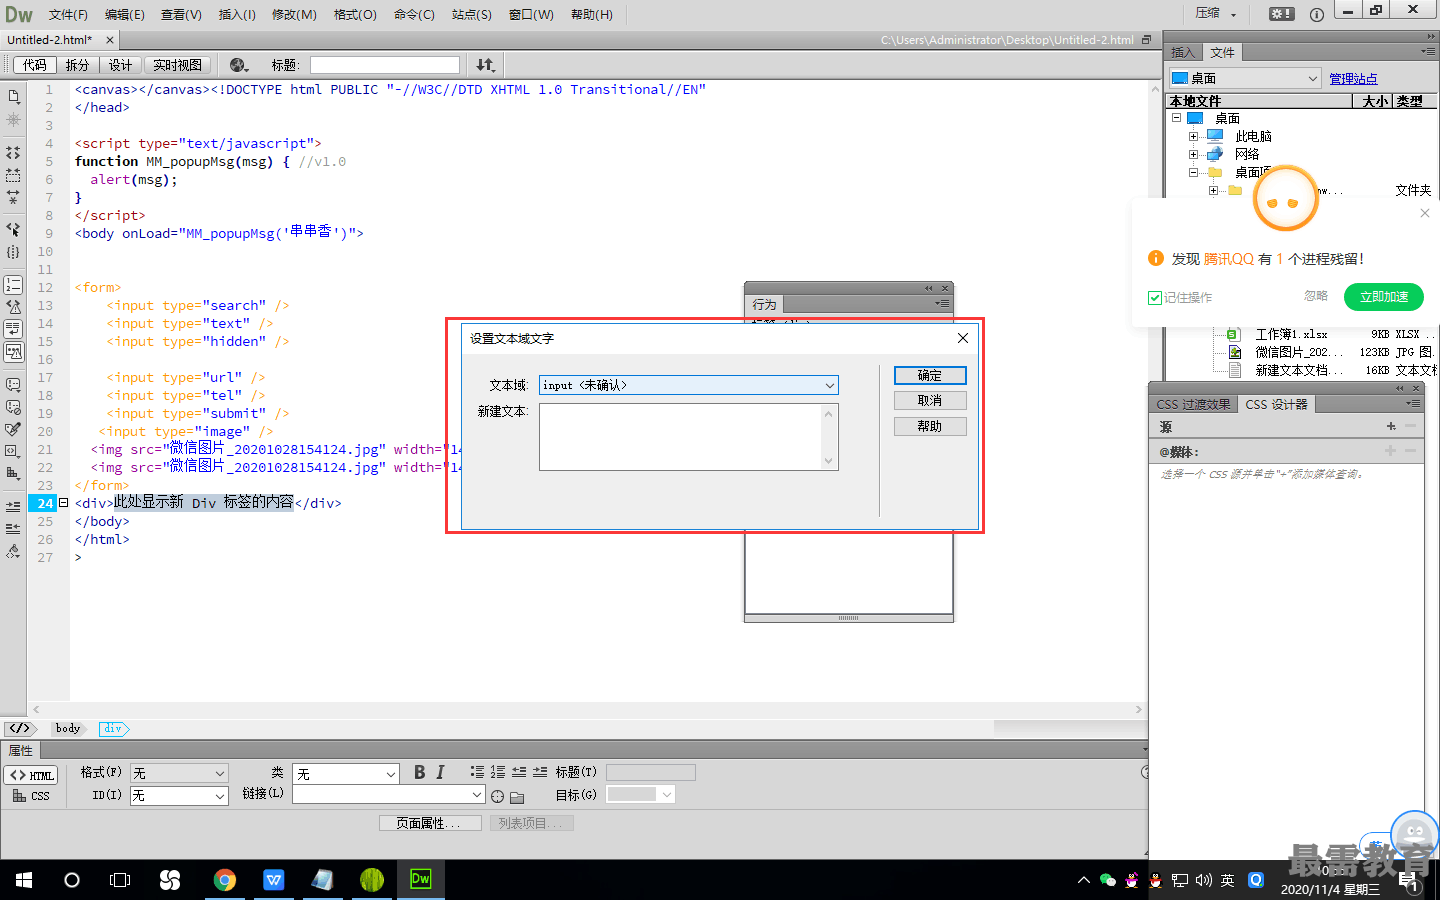Click the bold B icon in properties
Image resolution: width=1440 pixels, height=900 pixels.
click(x=419, y=772)
